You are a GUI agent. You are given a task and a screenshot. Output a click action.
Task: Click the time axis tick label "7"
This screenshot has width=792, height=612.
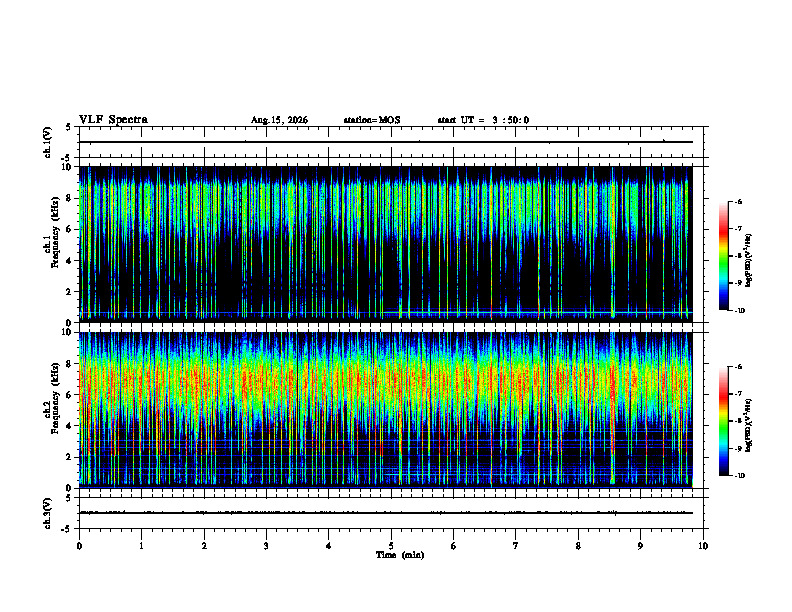click(x=516, y=545)
